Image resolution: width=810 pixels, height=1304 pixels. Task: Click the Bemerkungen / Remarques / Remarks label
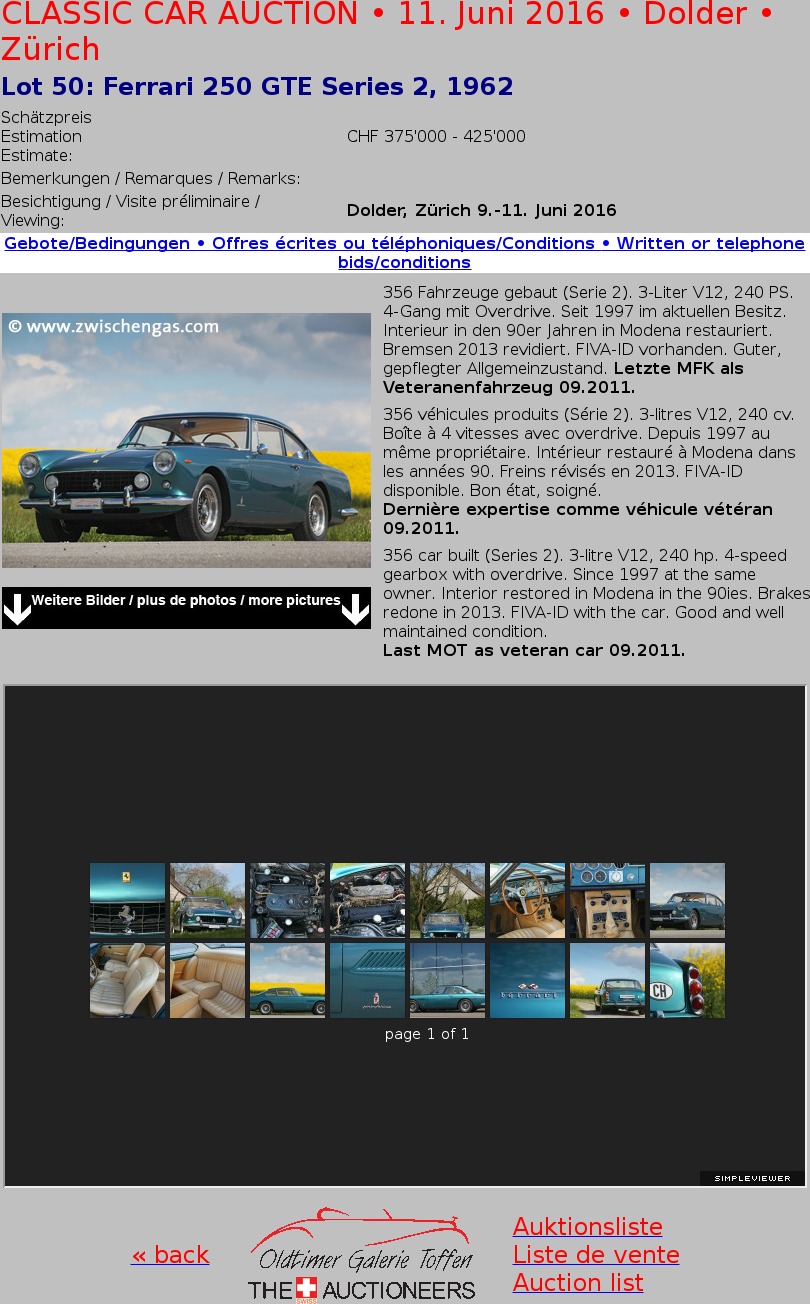tap(150, 179)
